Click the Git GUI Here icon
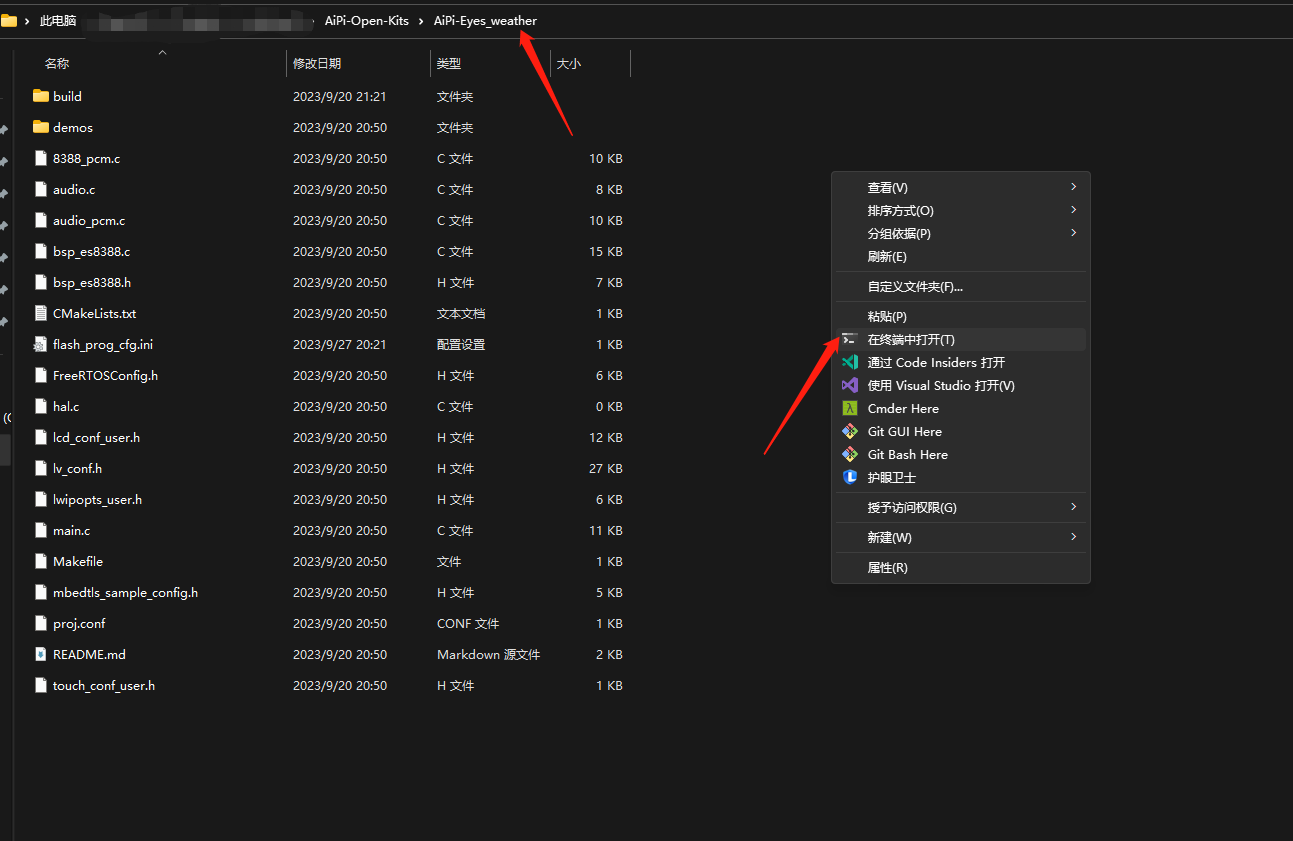This screenshot has width=1293, height=841. click(849, 431)
